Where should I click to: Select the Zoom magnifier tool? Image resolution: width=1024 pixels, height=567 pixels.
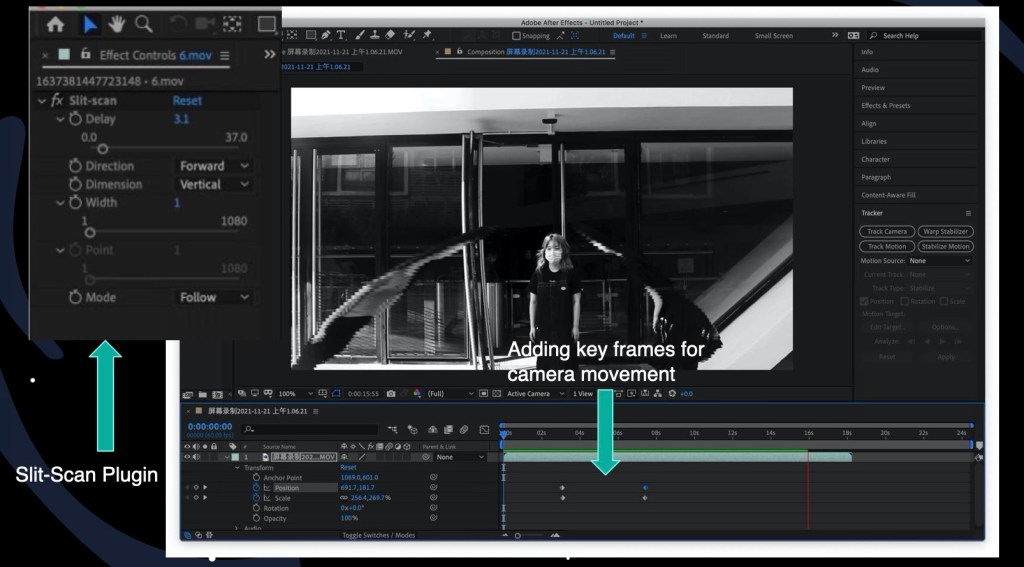point(144,23)
